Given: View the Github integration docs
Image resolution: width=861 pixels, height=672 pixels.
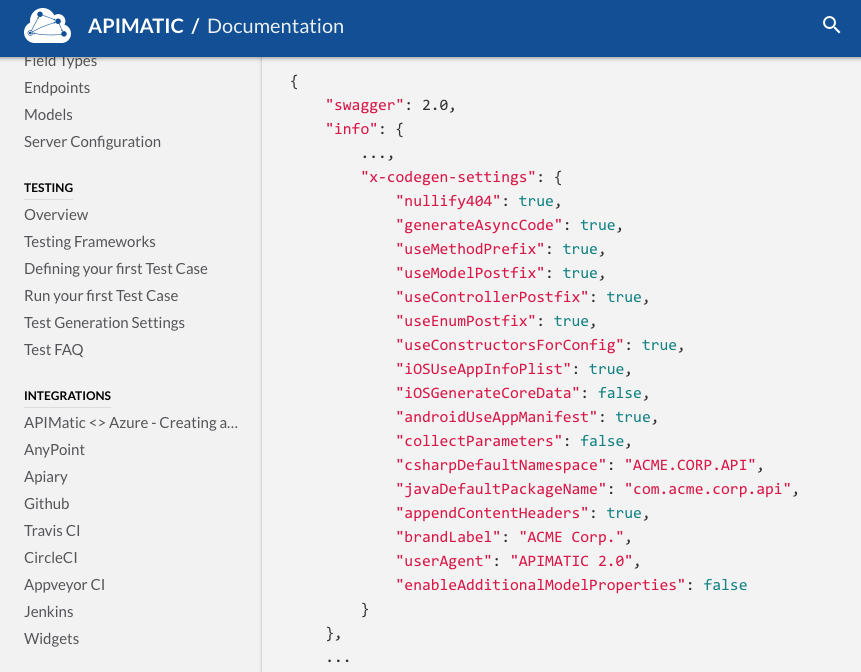Looking at the screenshot, I should [x=46, y=503].
